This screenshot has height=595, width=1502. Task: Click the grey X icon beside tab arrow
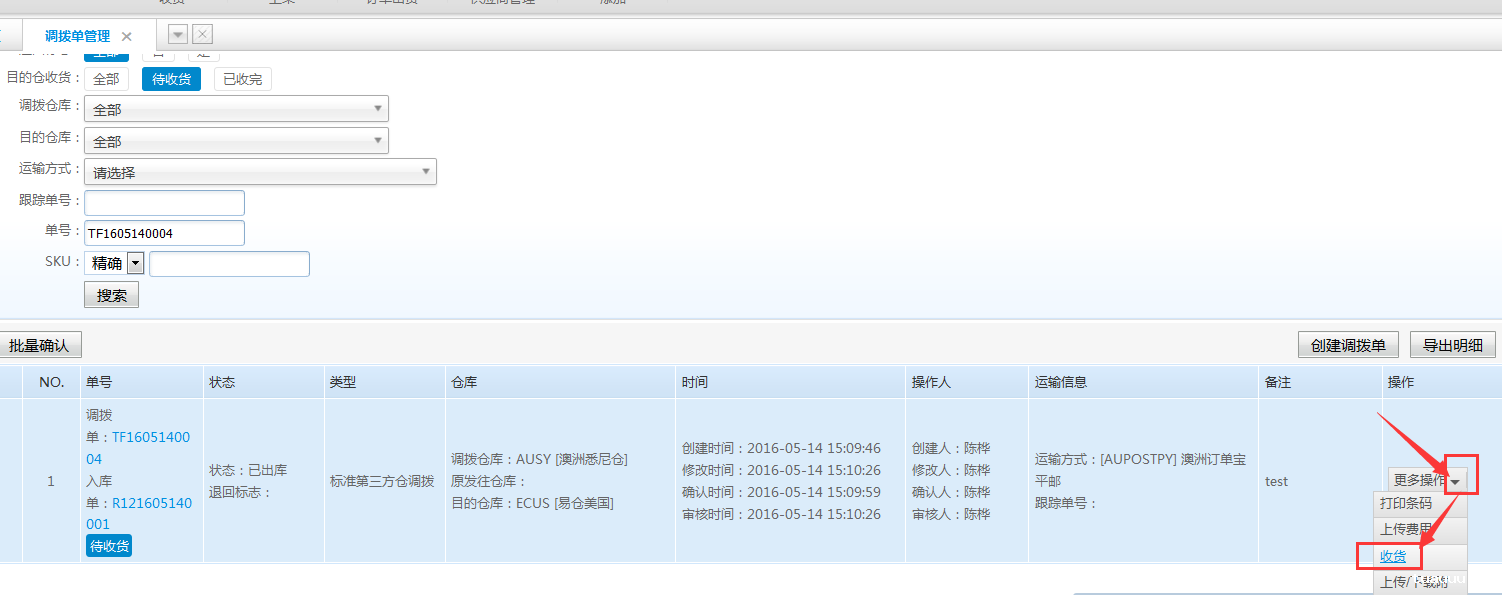pyautogui.click(x=202, y=33)
